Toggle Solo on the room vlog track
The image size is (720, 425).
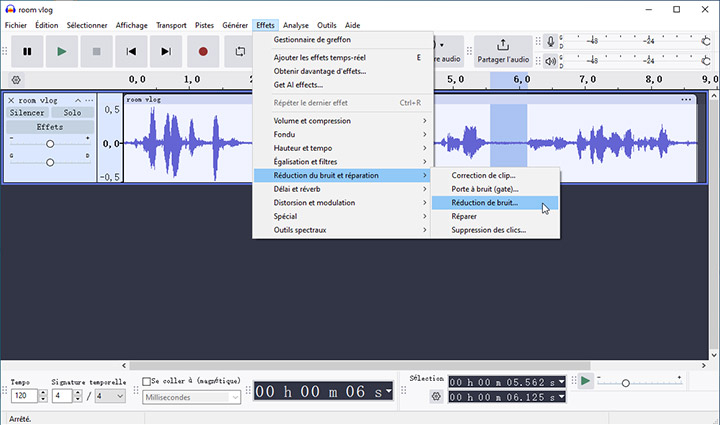click(71, 113)
